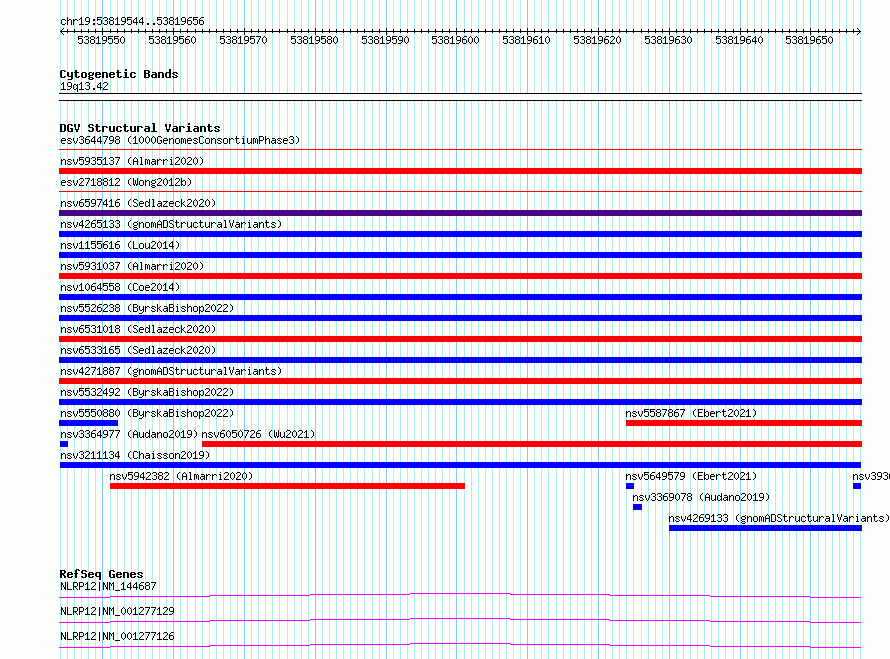Click the nsv1064558 (Coe2014) label
Viewport: 890px width, 659px height.
pos(120,287)
